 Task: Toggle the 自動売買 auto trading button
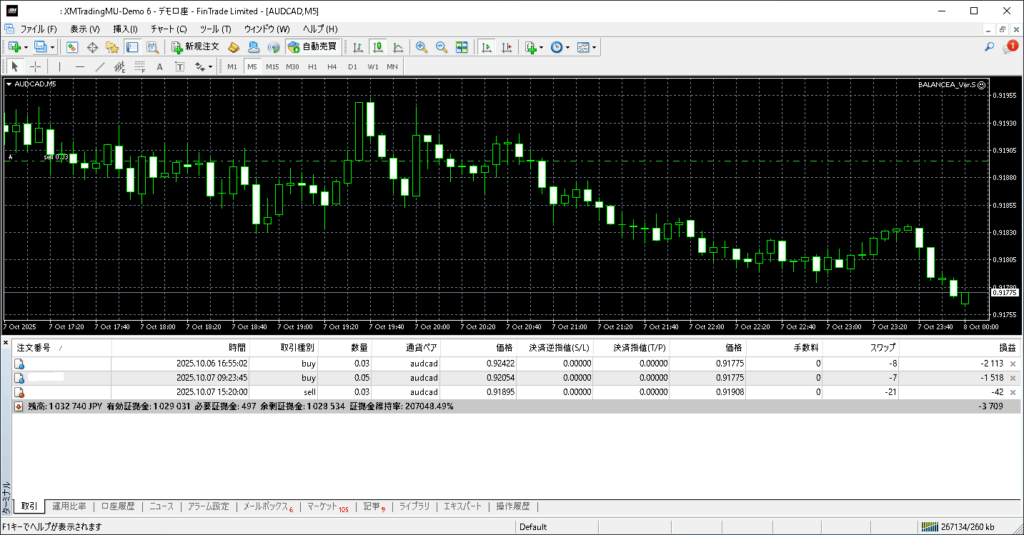point(312,47)
